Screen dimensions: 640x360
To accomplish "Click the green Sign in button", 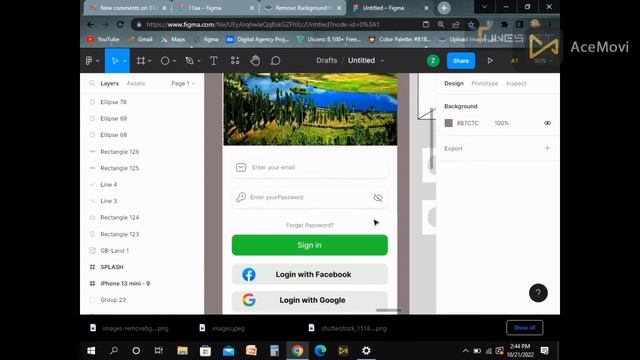I will click(309, 245).
